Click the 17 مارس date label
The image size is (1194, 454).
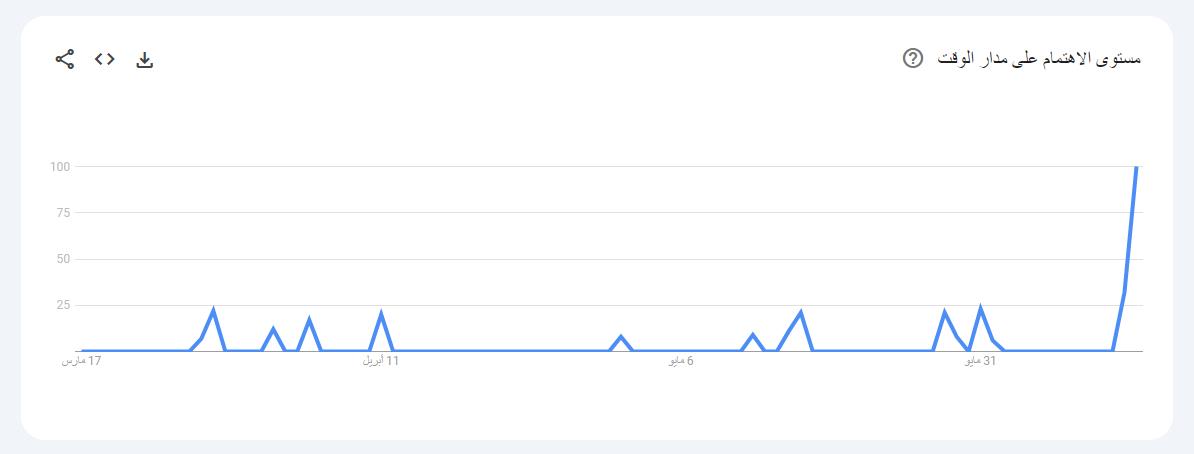tap(82, 360)
